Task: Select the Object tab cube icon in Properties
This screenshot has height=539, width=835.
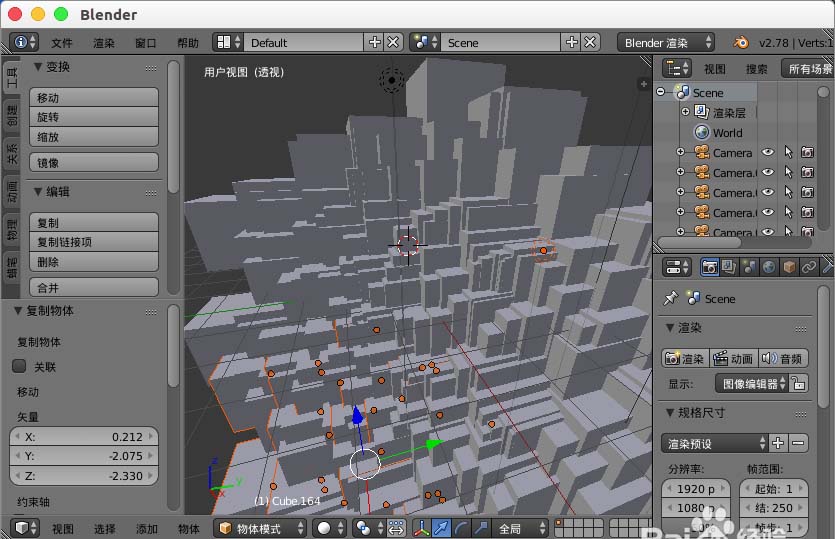Action: 789,267
